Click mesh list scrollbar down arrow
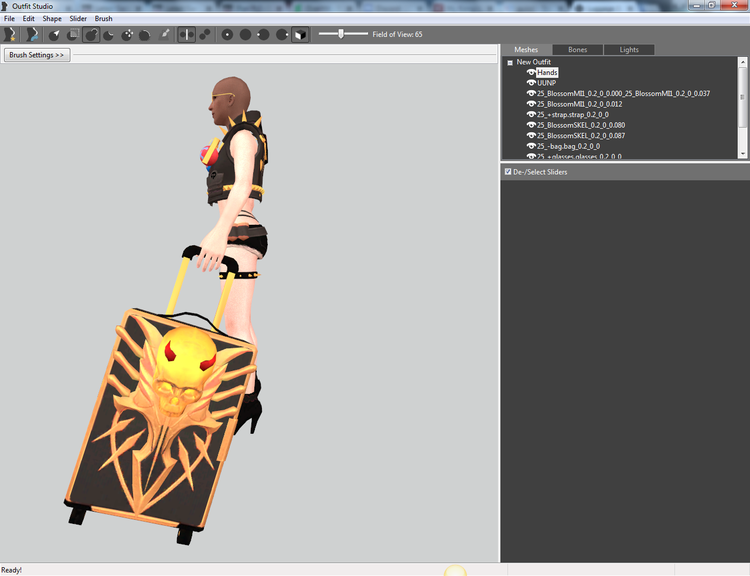The width and height of the screenshot is (750, 576). click(x=742, y=154)
